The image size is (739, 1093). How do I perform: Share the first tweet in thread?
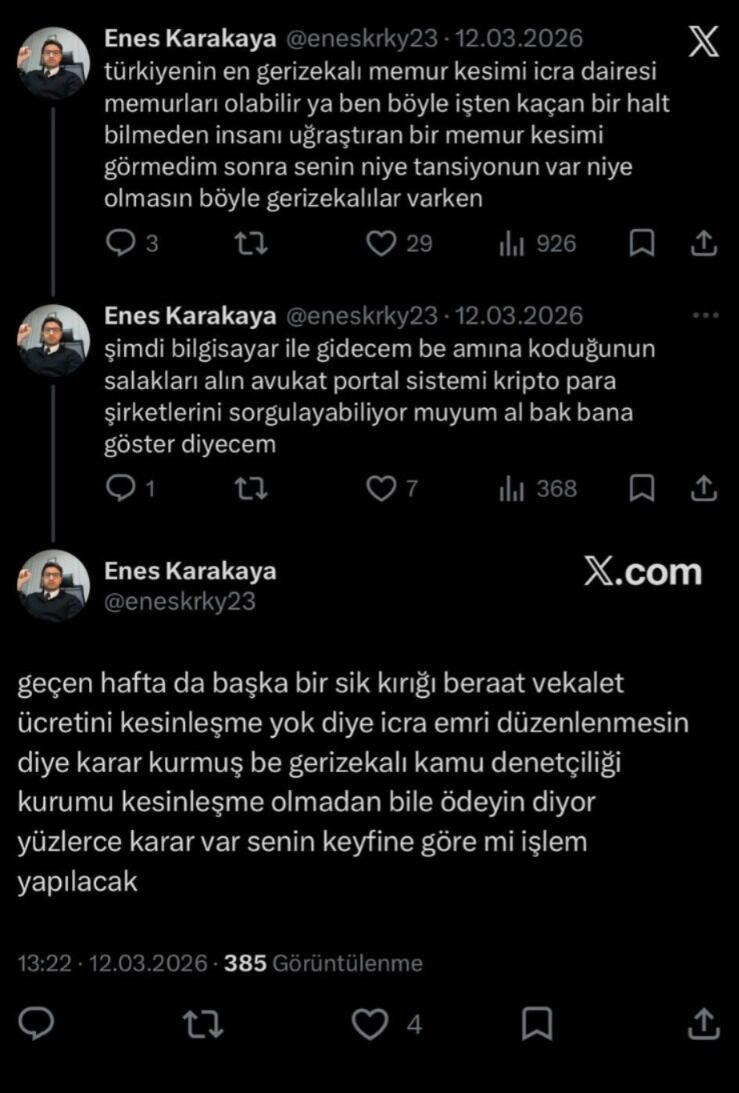pyautogui.click(x=704, y=243)
